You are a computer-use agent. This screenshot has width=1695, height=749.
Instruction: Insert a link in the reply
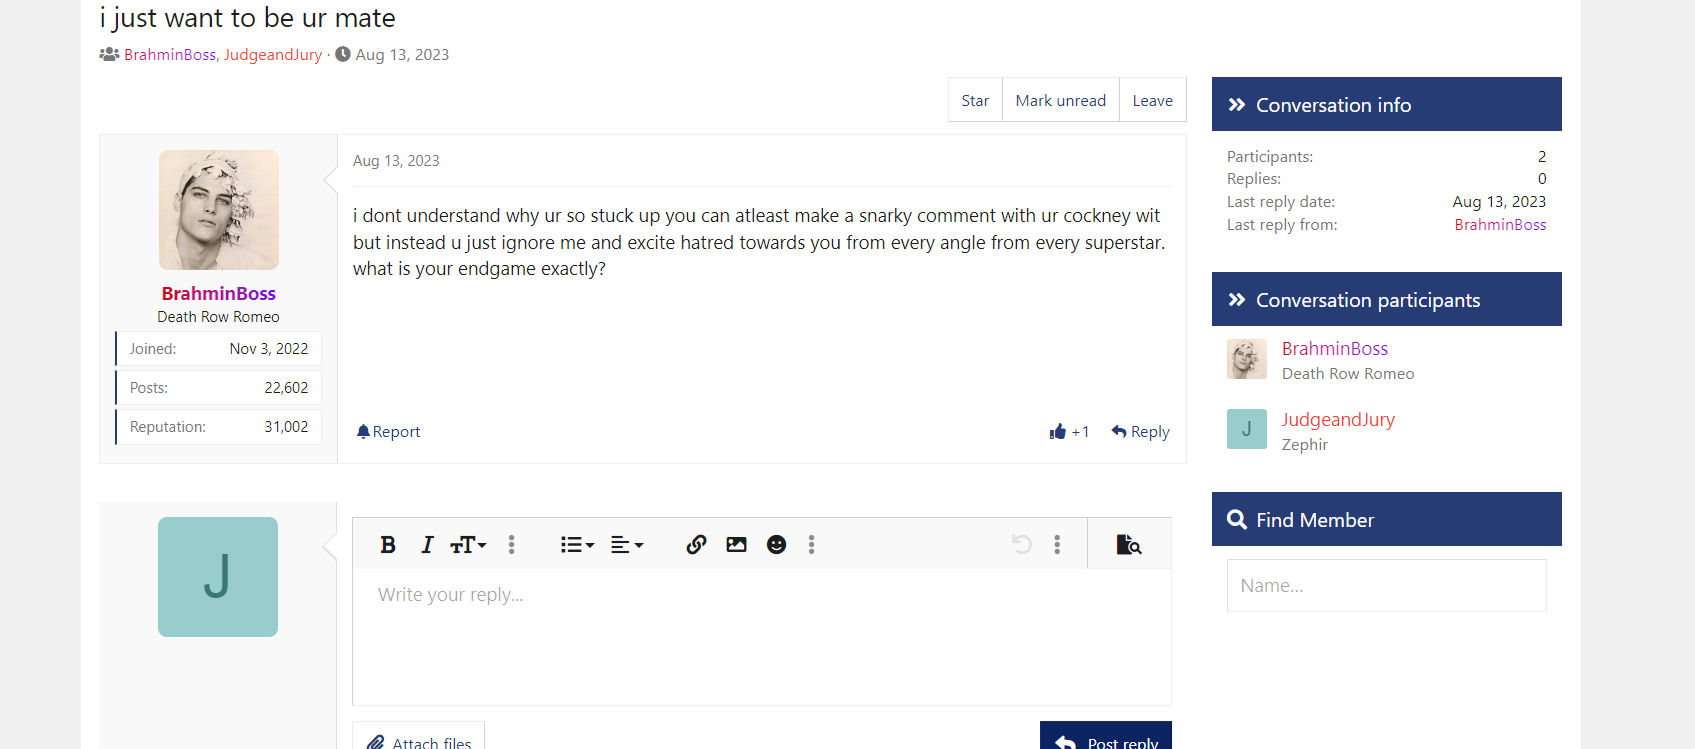696,545
